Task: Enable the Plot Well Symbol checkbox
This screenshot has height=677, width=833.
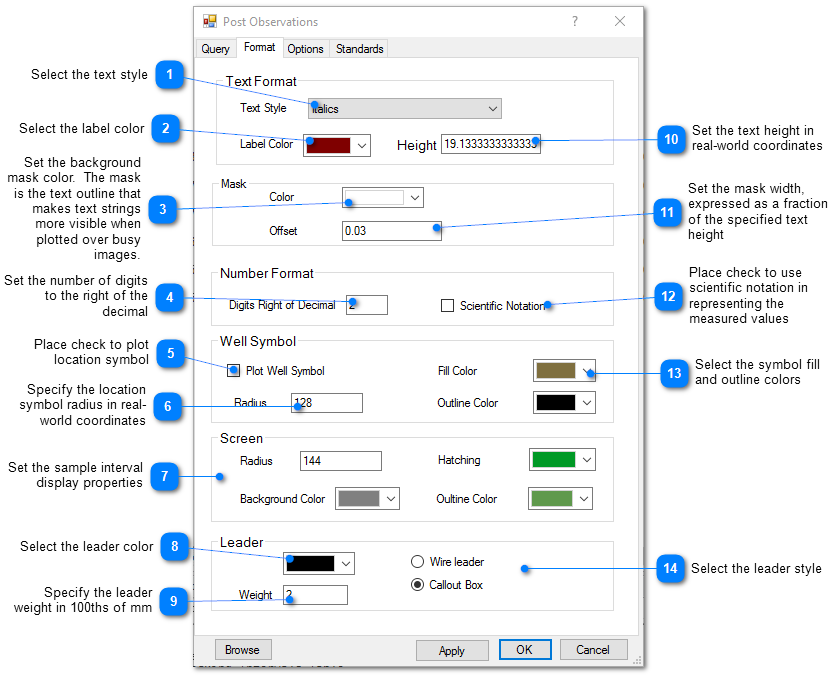Action: click(234, 370)
